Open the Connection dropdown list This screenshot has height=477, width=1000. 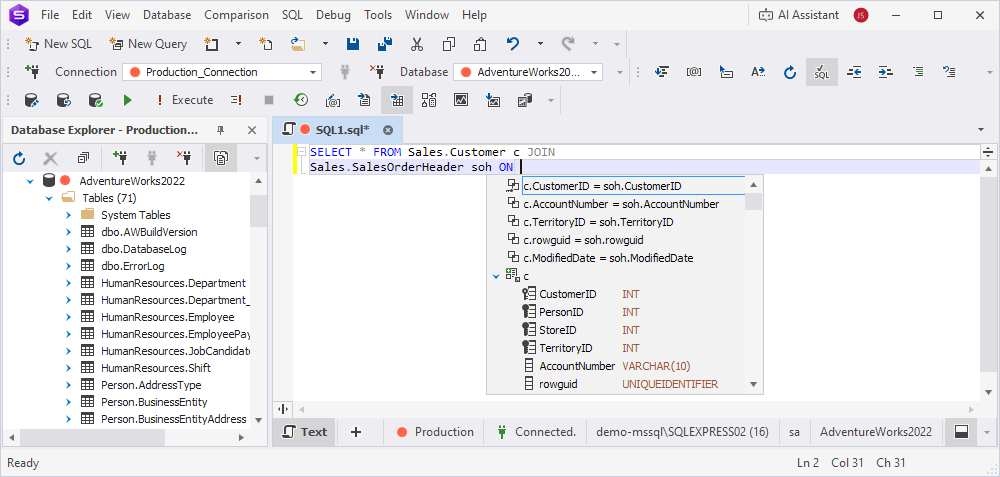point(313,72)
